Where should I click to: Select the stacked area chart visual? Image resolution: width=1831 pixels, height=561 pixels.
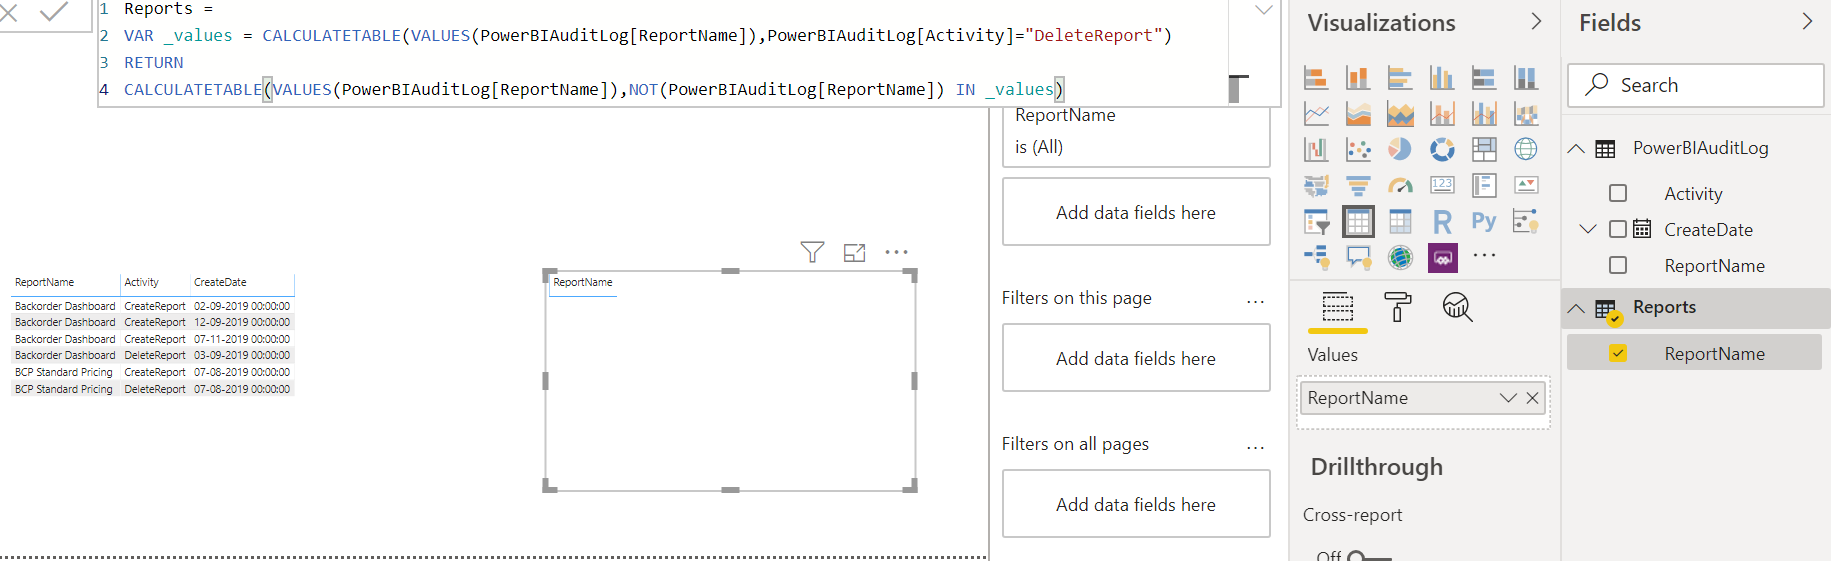pyautogui.click(x=1400, y=113)
